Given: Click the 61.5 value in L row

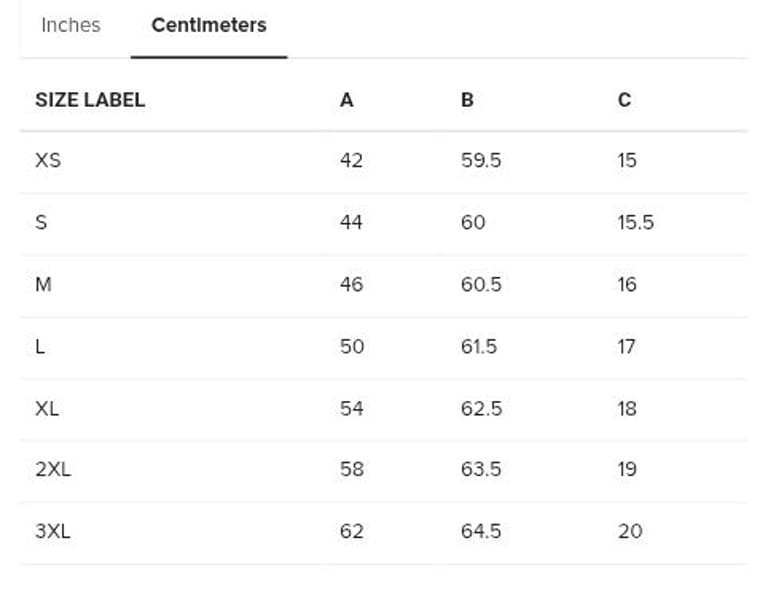Looking at the screenshot, I should click(x=479, y=346).
